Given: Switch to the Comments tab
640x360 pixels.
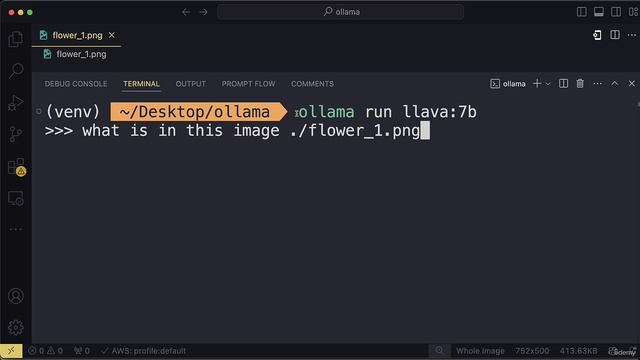Looking at the screenshot, I should [x=312, y=84].
